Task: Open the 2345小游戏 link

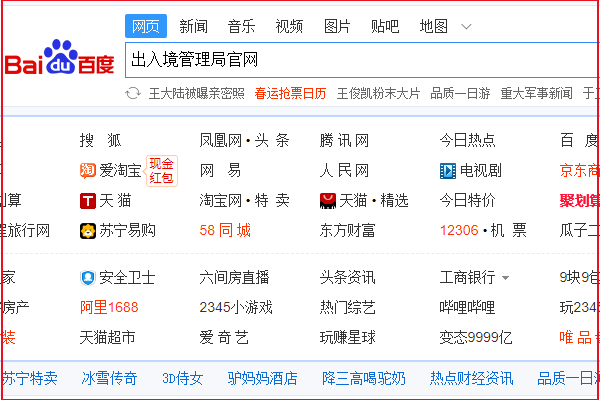Action: pos(236,307)
